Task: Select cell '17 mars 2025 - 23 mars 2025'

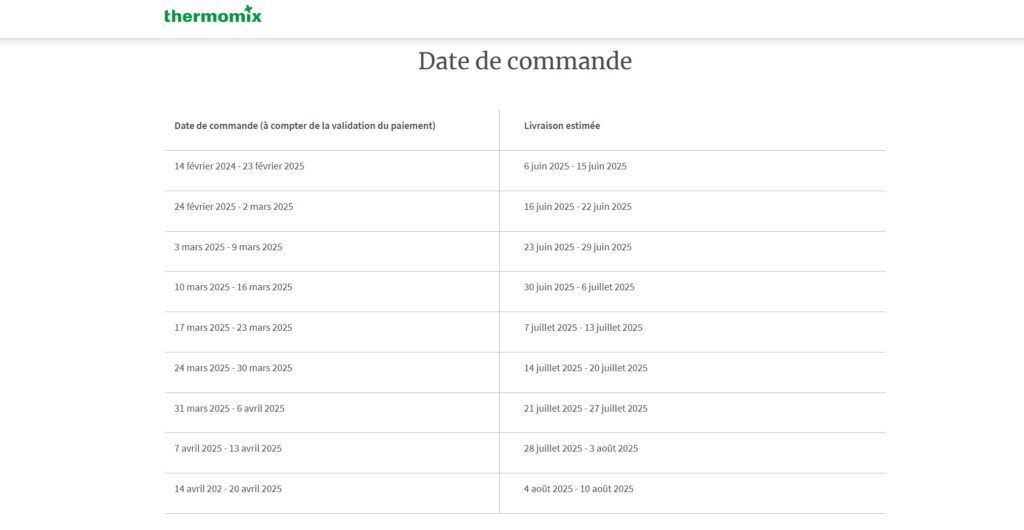Action: click(233, 328)
